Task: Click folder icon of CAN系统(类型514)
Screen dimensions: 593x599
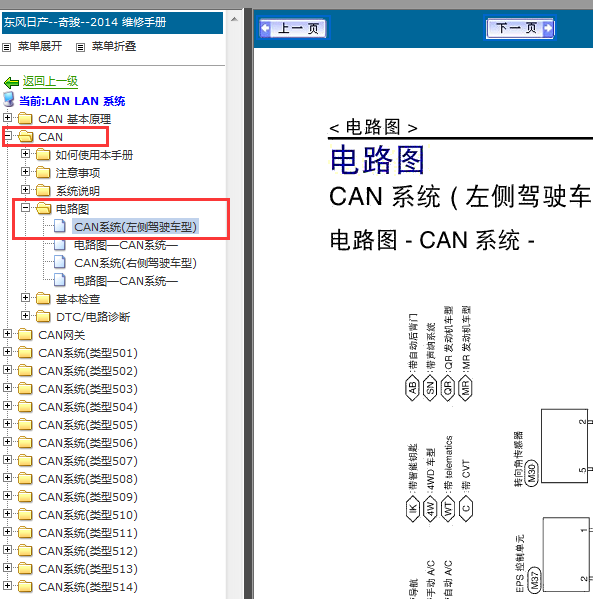Action: (x=26, y=586)
